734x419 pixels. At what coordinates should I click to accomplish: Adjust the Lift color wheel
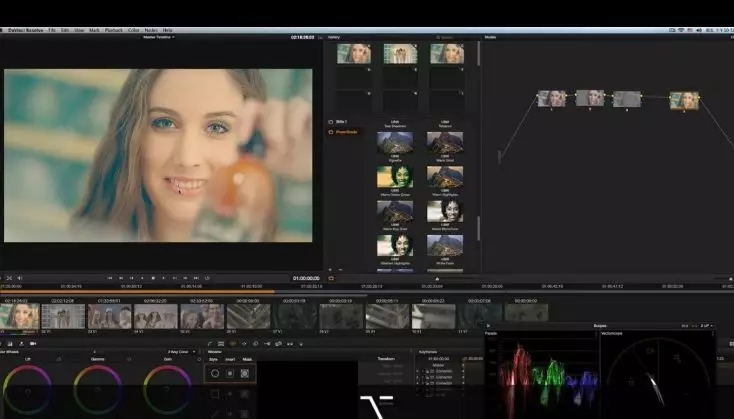click(x=27, y=390)
